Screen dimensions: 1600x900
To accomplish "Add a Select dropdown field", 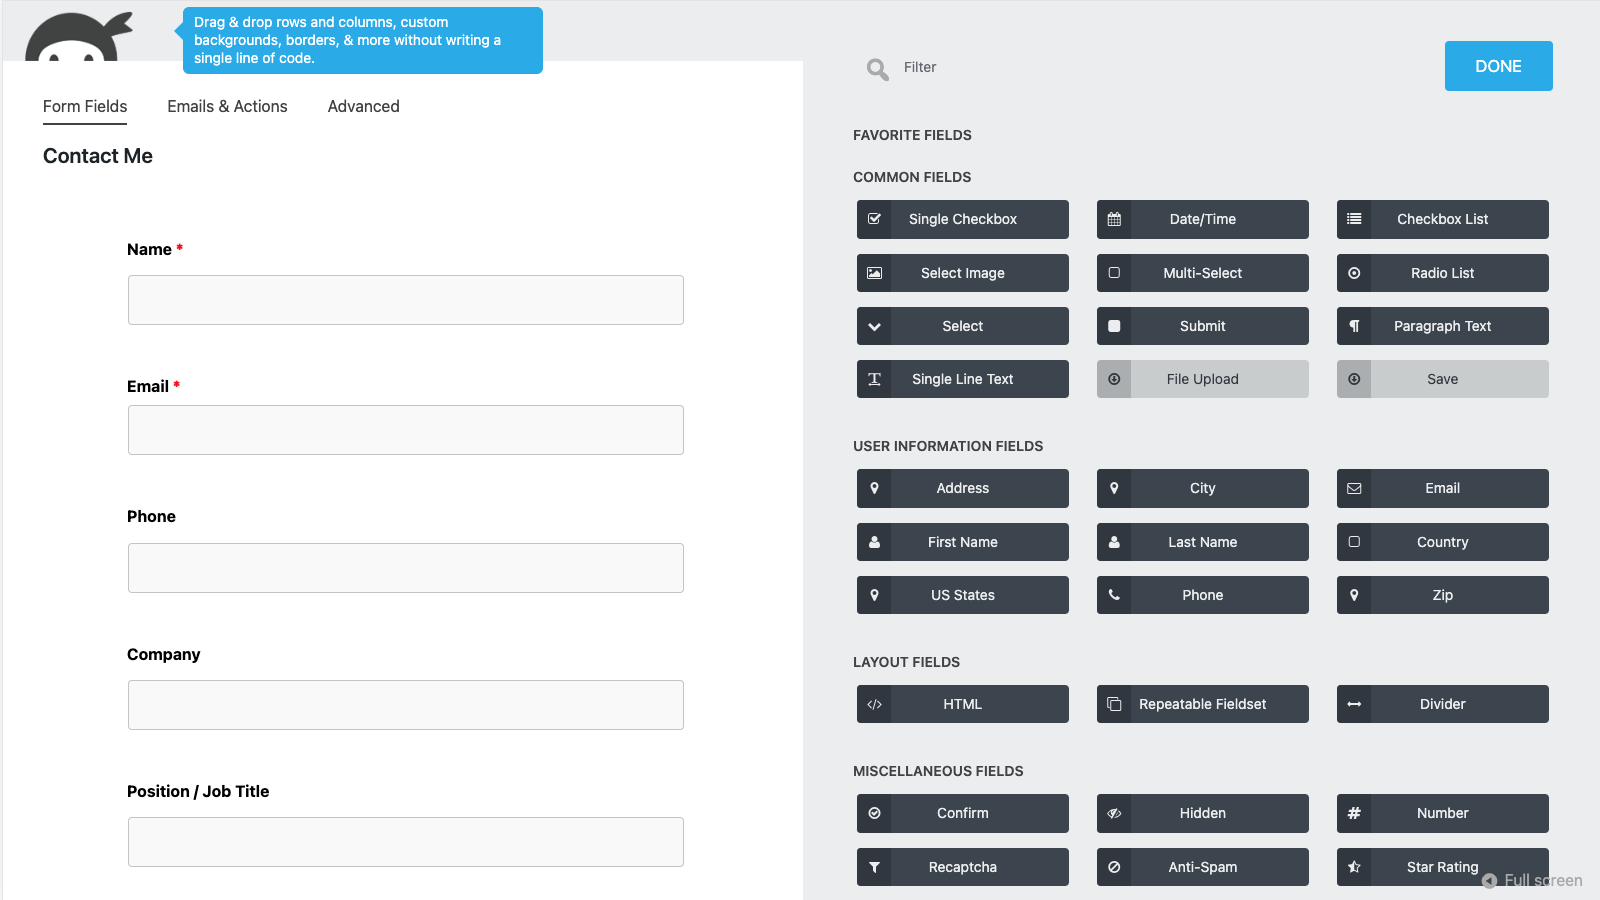I will [962, 326].
